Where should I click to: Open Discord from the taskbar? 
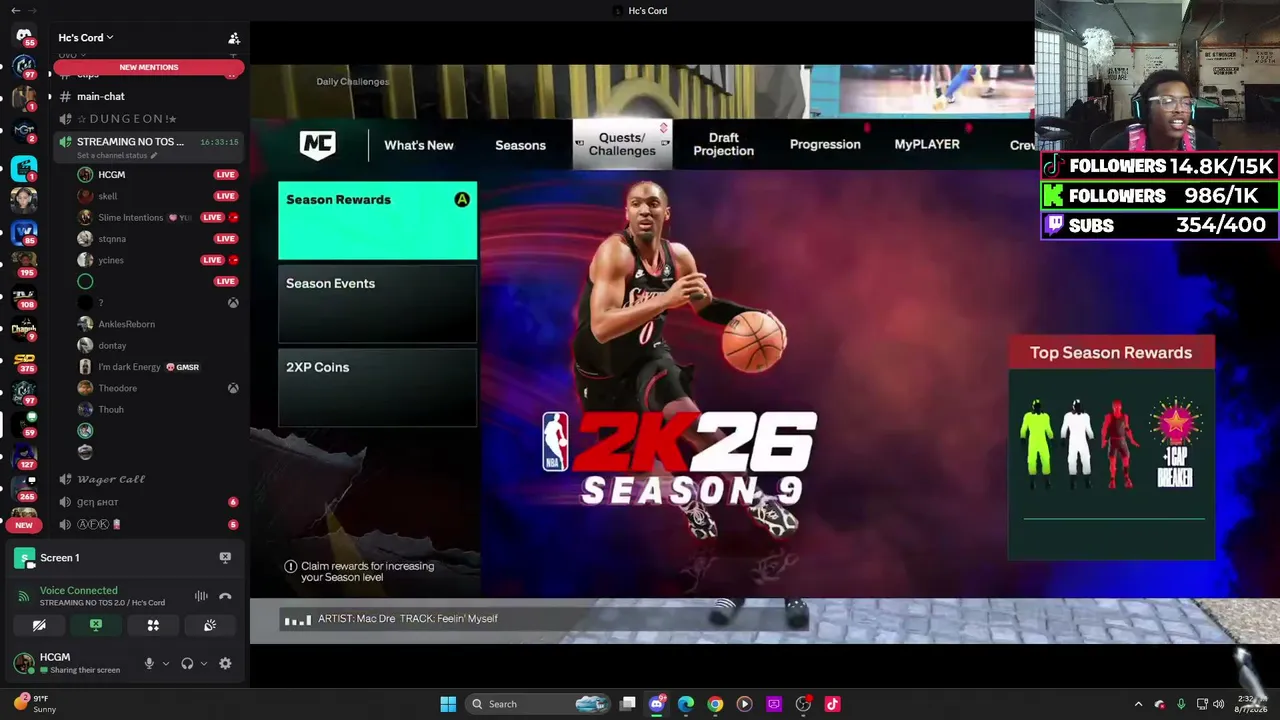point(657,704)
